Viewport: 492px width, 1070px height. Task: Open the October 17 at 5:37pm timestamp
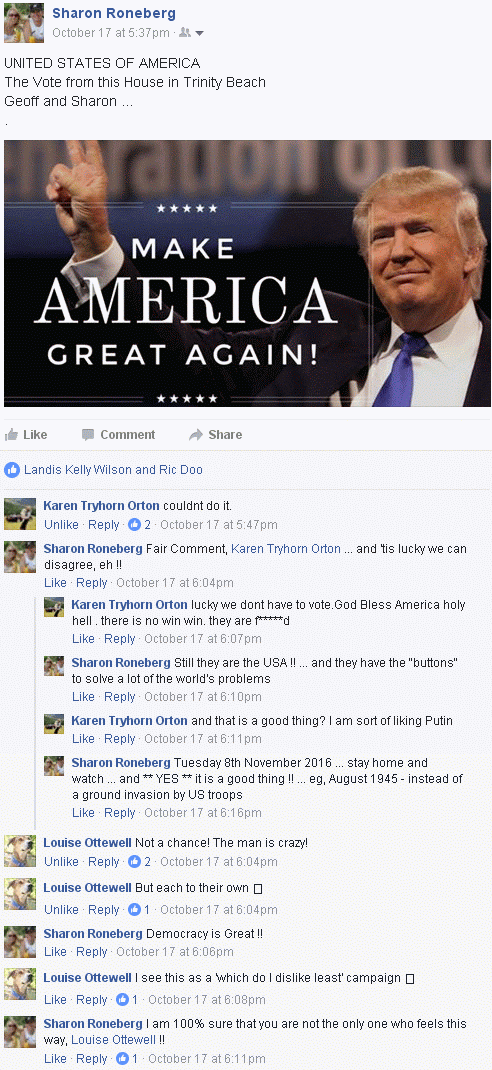click(111, 32)
